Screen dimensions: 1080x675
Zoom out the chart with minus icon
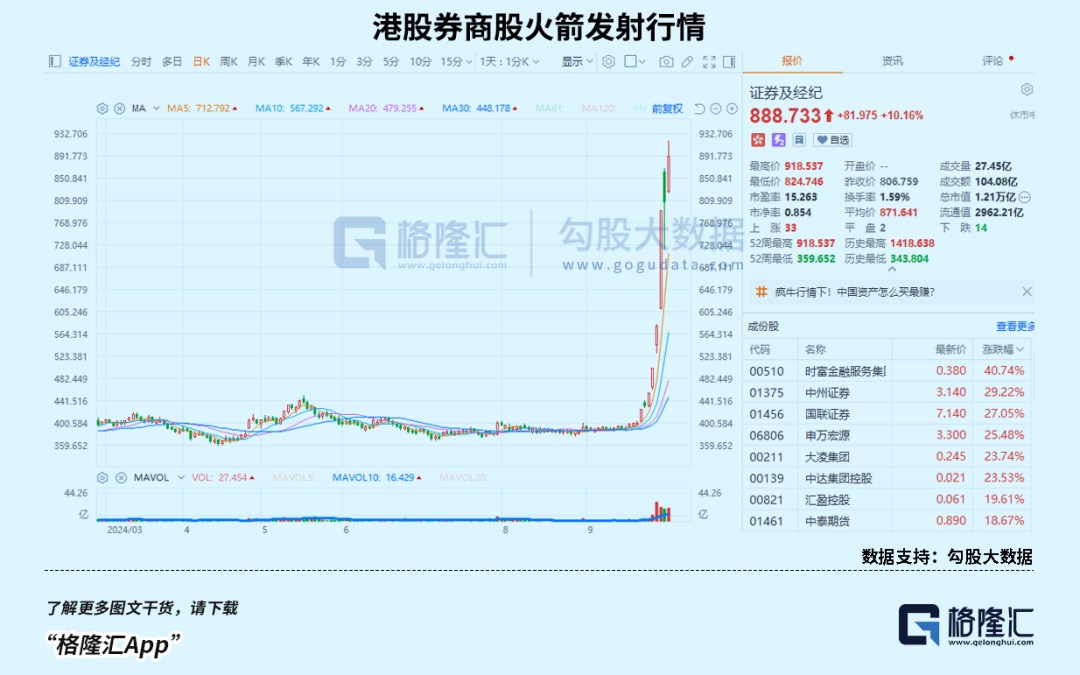716,109
